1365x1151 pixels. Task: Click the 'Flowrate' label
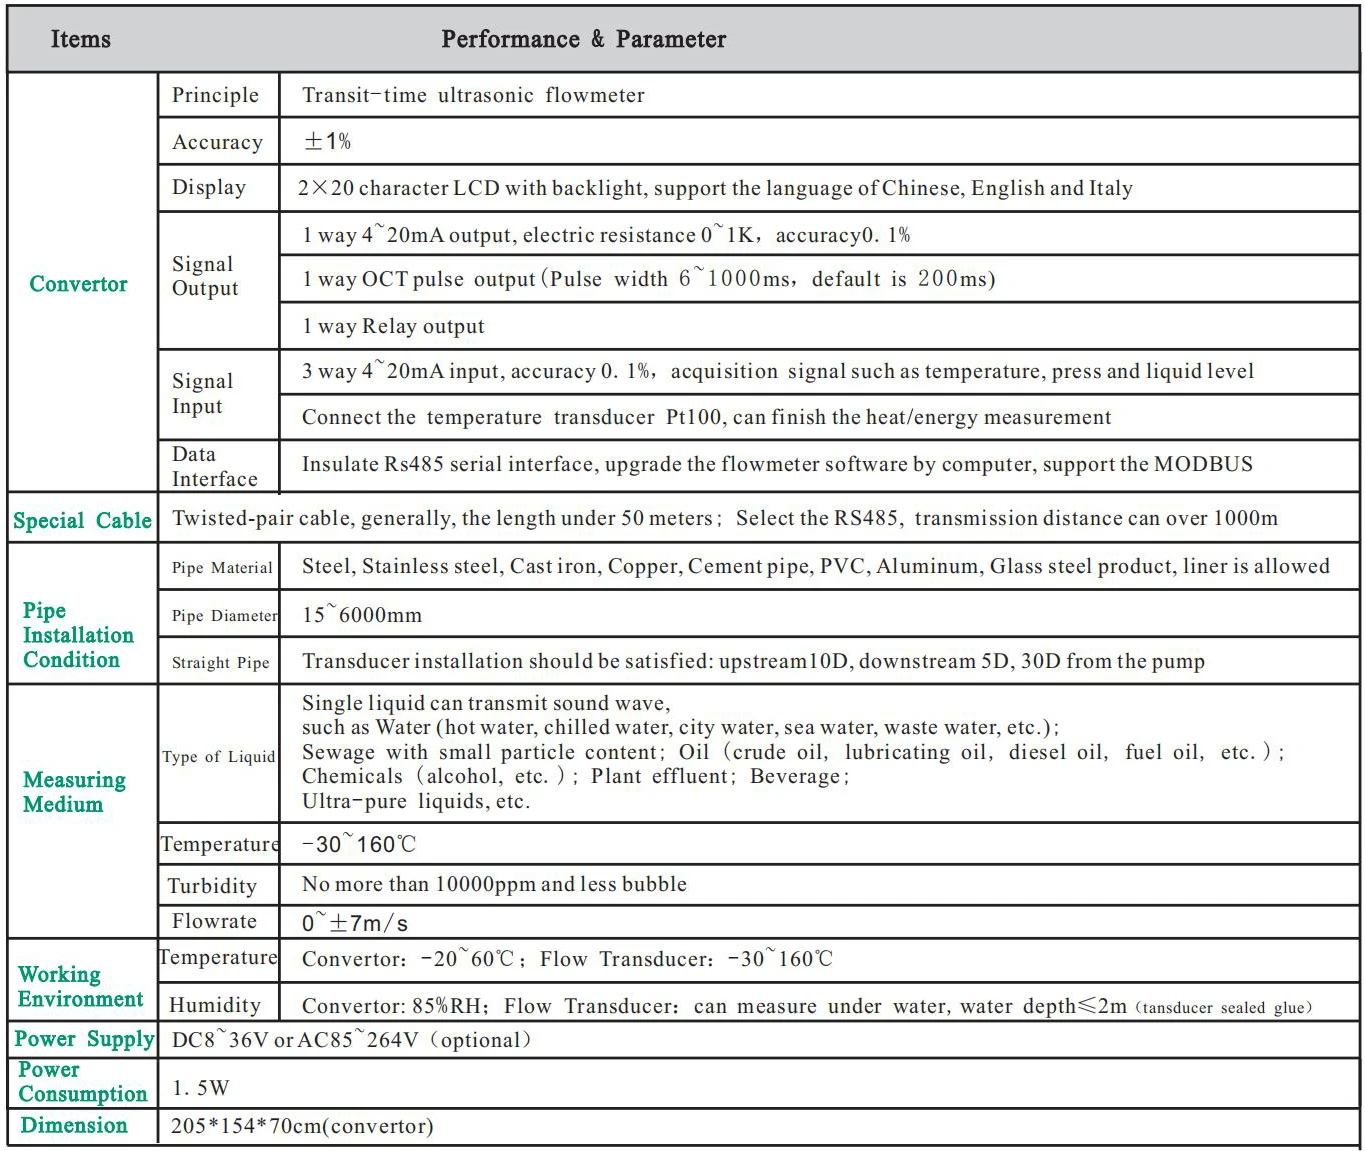tap(214, 921)
